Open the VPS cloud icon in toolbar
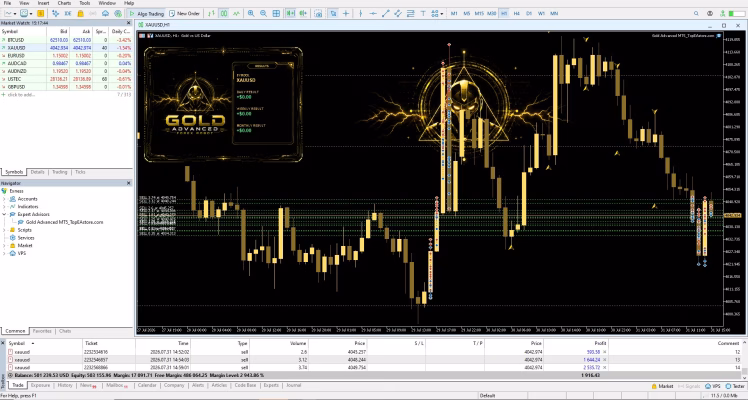 point(105,13)
